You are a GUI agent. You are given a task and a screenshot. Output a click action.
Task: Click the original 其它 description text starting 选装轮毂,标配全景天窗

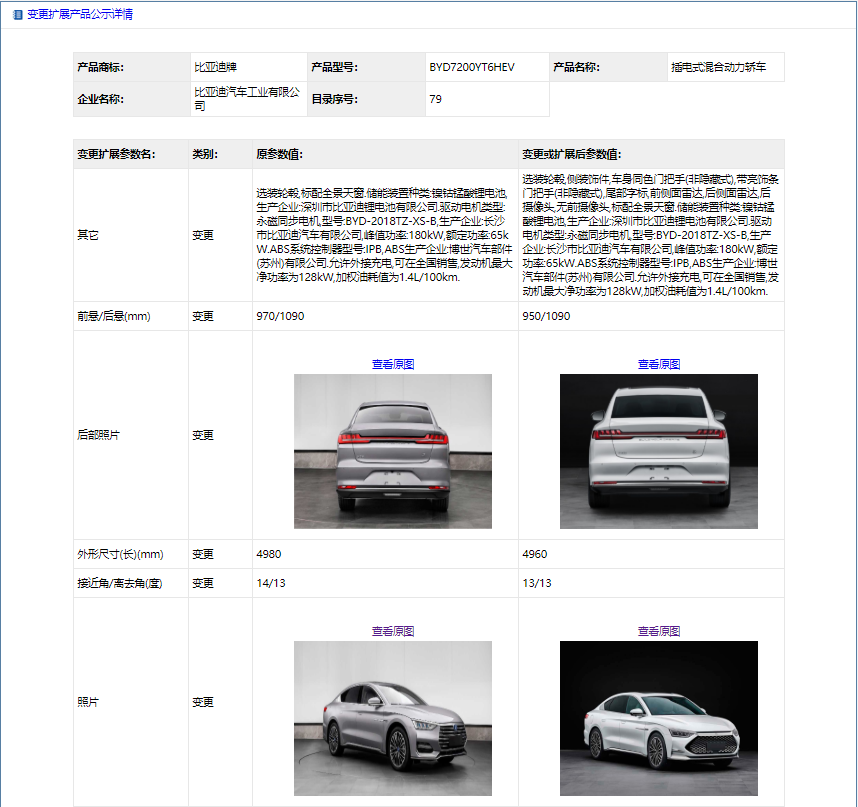385,235
